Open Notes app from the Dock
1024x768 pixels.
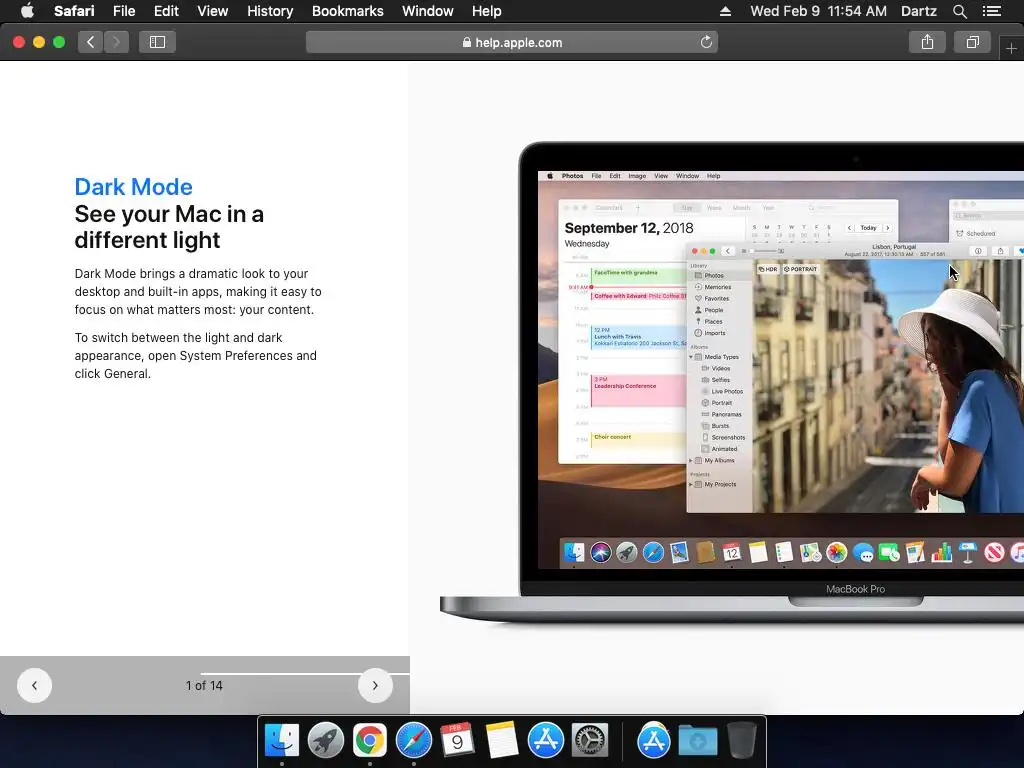click(502, 741)
